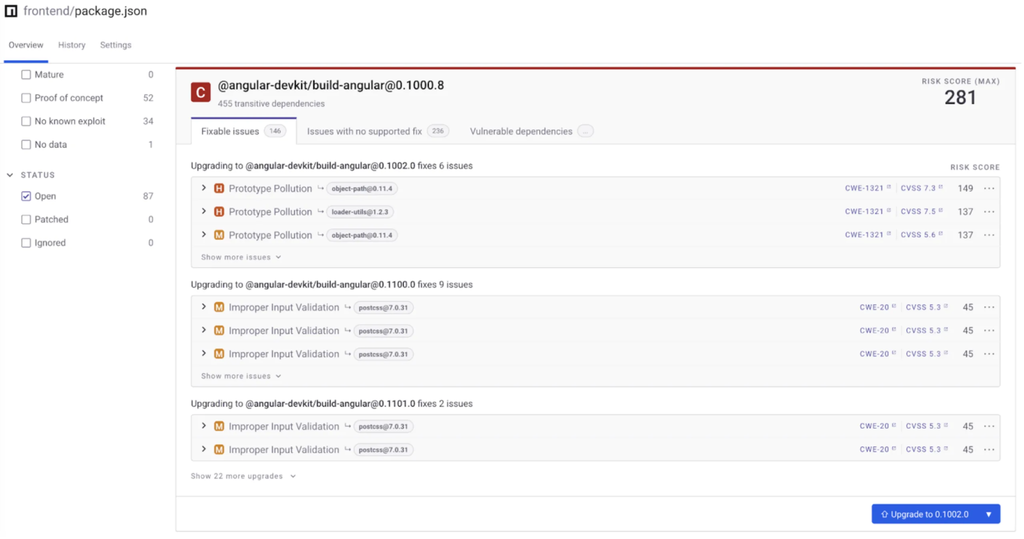This screenshot has width=1024, height=539.
Task: Click the loader-utils@1.2.3 package chip
Action: (x=360, y=212)
